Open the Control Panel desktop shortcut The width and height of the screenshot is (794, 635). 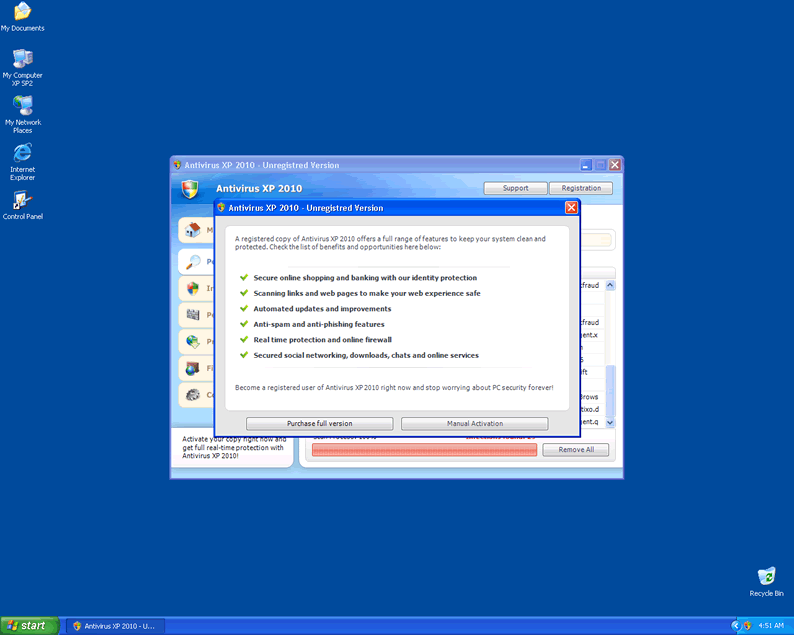pos(22,204)
